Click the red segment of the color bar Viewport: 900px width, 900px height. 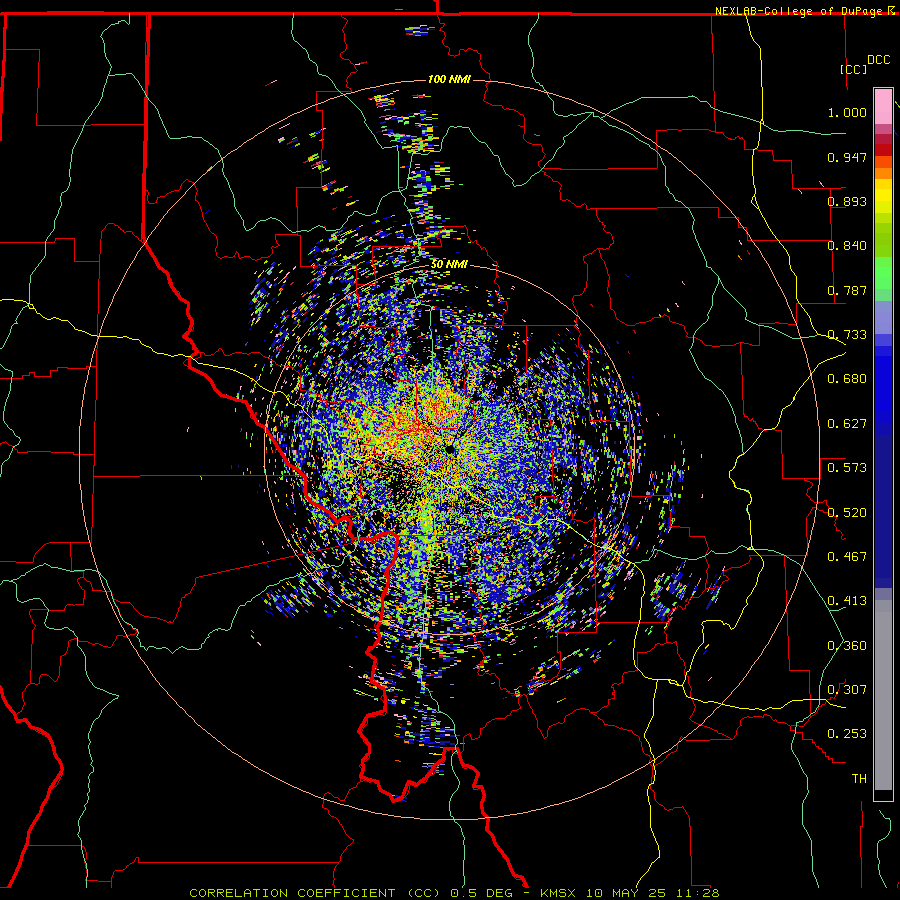[883, 150]
